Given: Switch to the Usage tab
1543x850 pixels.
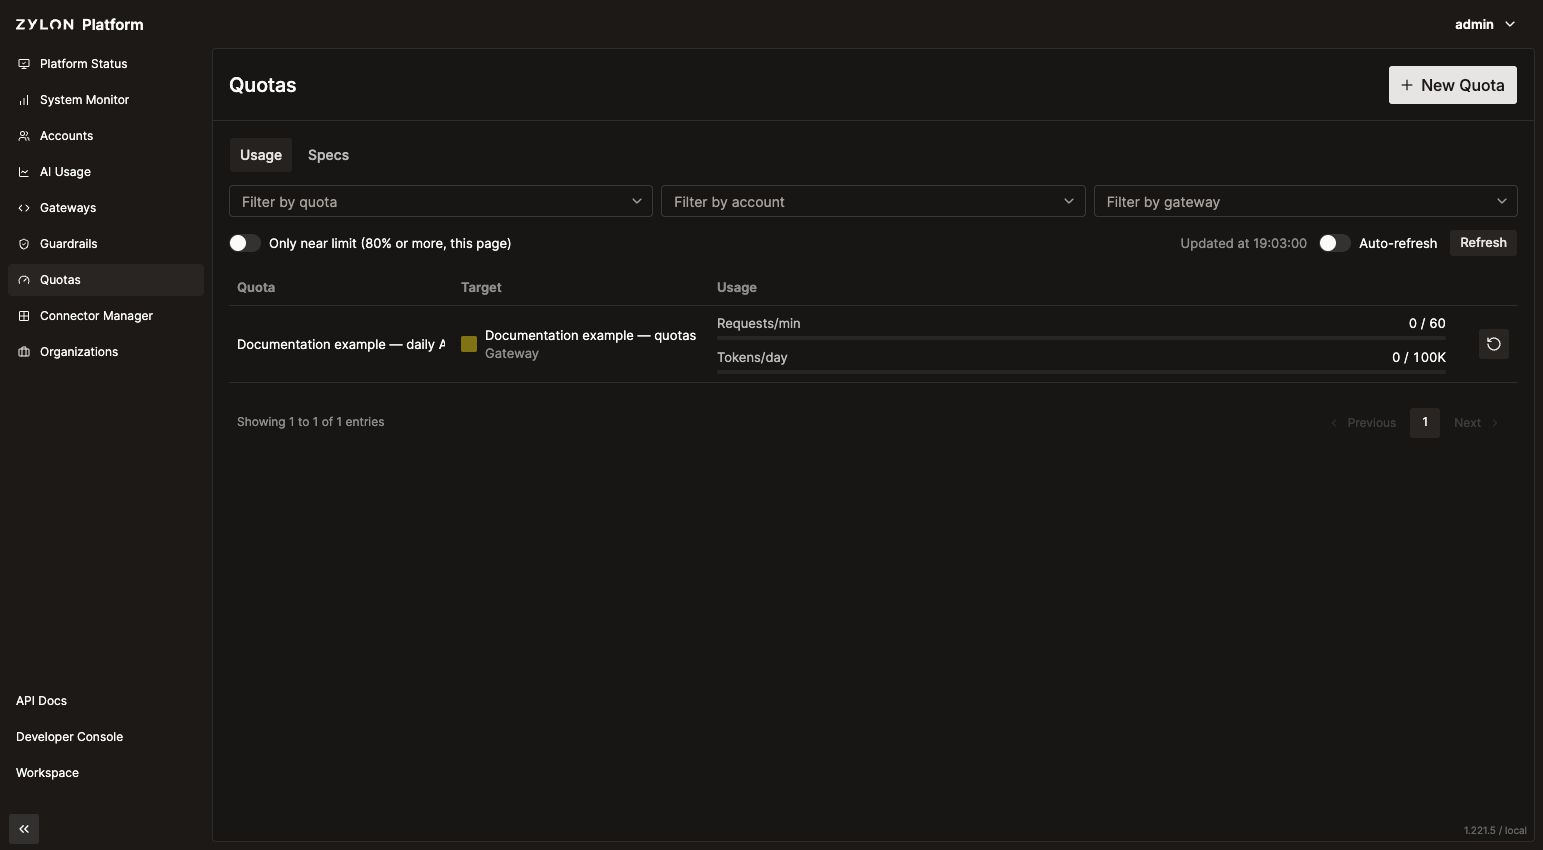Looking at the screenshot, I should (x=261, y=155).
